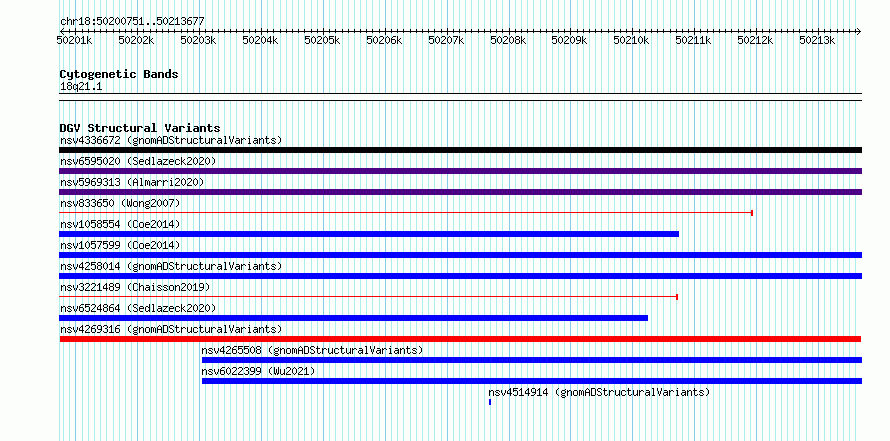Open the nsv6022399 (Wu2021) label
Viewport: 890px width, 441px height.
(x=258, y=371)
